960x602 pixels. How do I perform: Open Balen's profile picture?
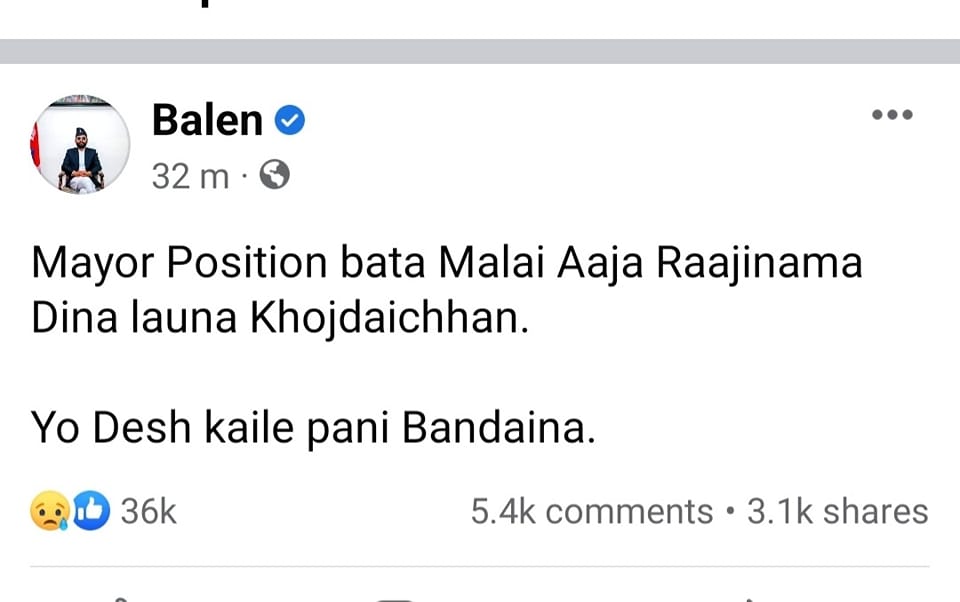(80, 145)
